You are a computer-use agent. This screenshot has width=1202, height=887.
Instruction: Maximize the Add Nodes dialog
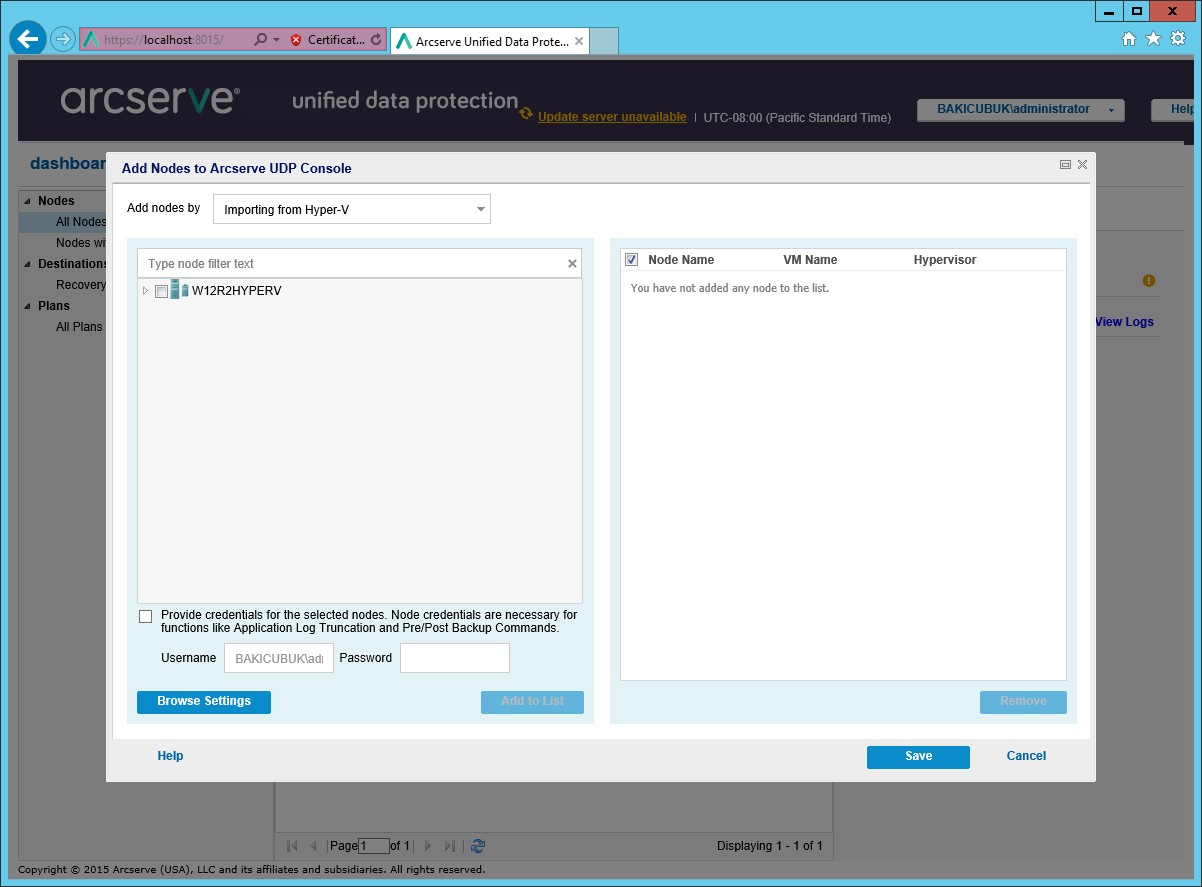[1065, 165]
